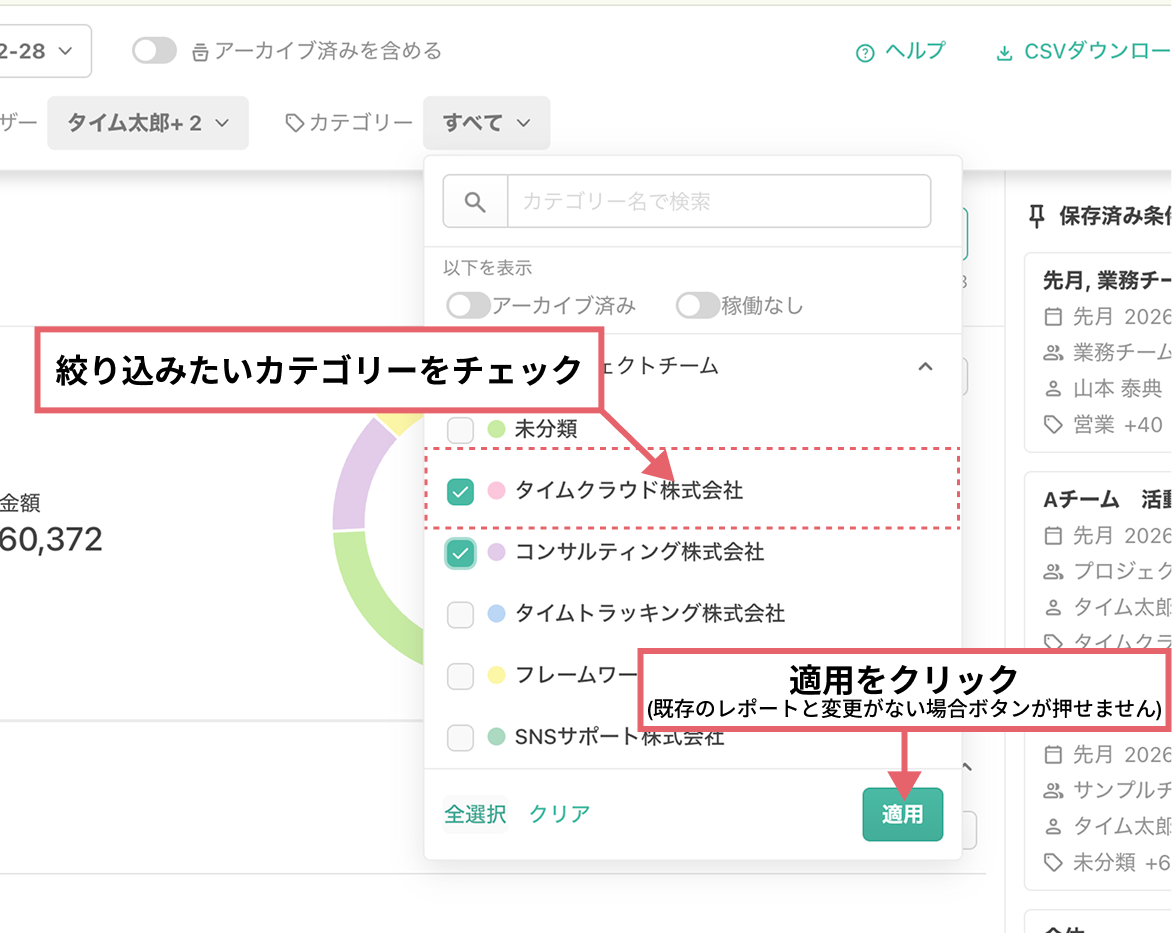Enable the 稼働なし toggle
The image size is (1172, 933).
coord(698,305)
